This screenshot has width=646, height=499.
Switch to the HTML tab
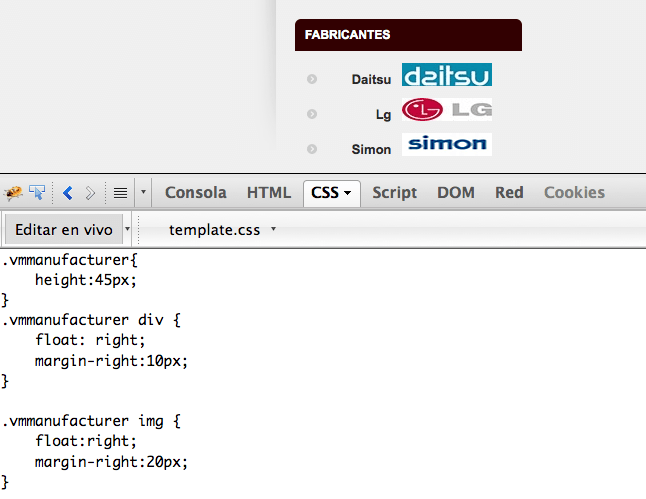point(269,192)
